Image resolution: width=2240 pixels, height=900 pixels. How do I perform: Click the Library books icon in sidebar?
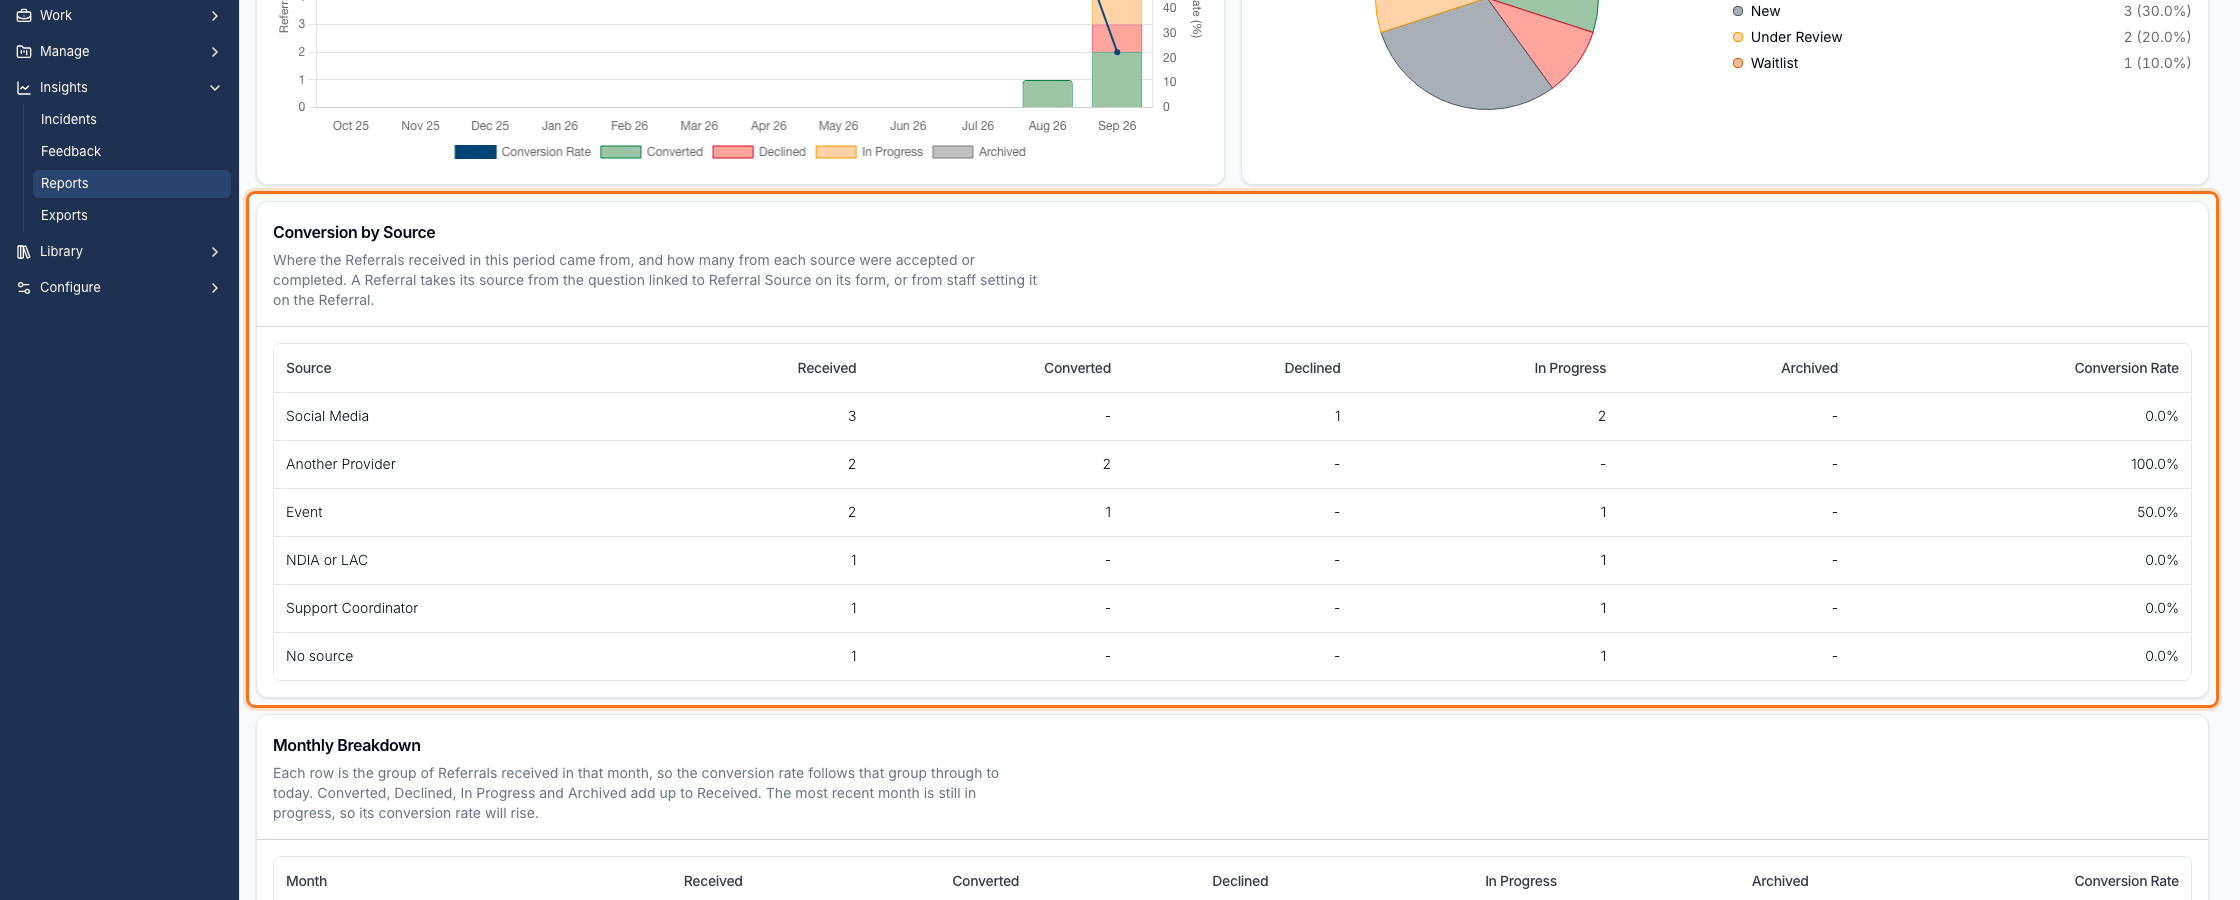pos(24,251)
